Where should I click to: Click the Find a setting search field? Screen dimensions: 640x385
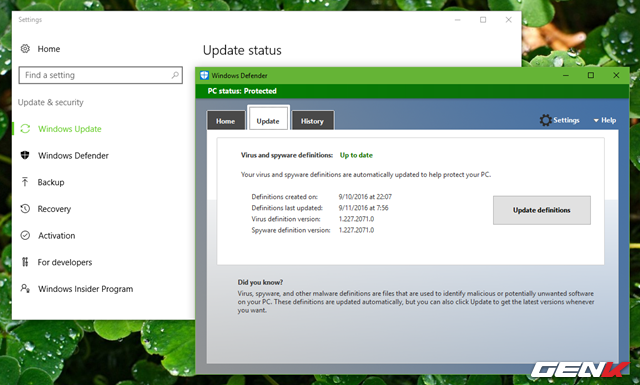(x=100, y=75)
